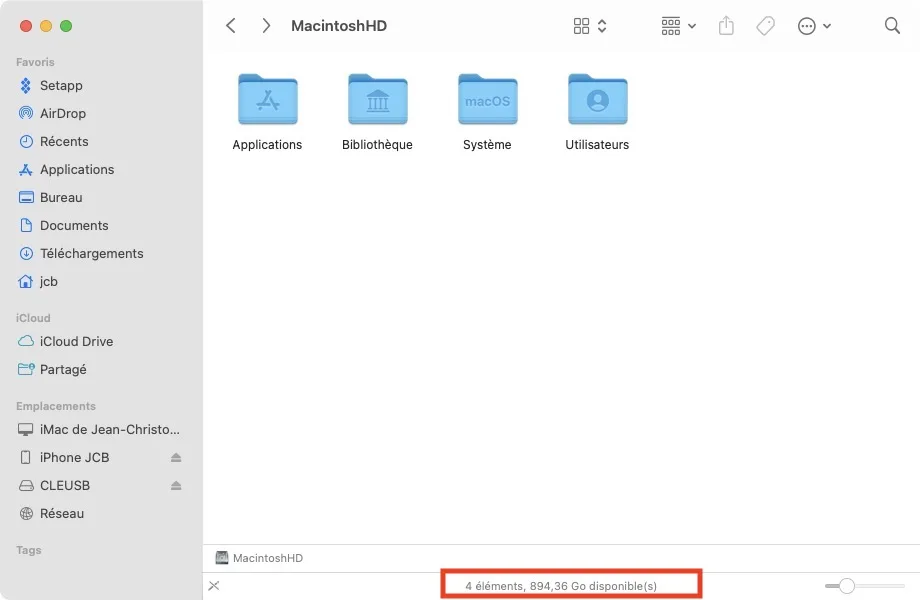The image size is (920, 600).
Task: Click the tools icon in status bar
Action: click(214, 585)
